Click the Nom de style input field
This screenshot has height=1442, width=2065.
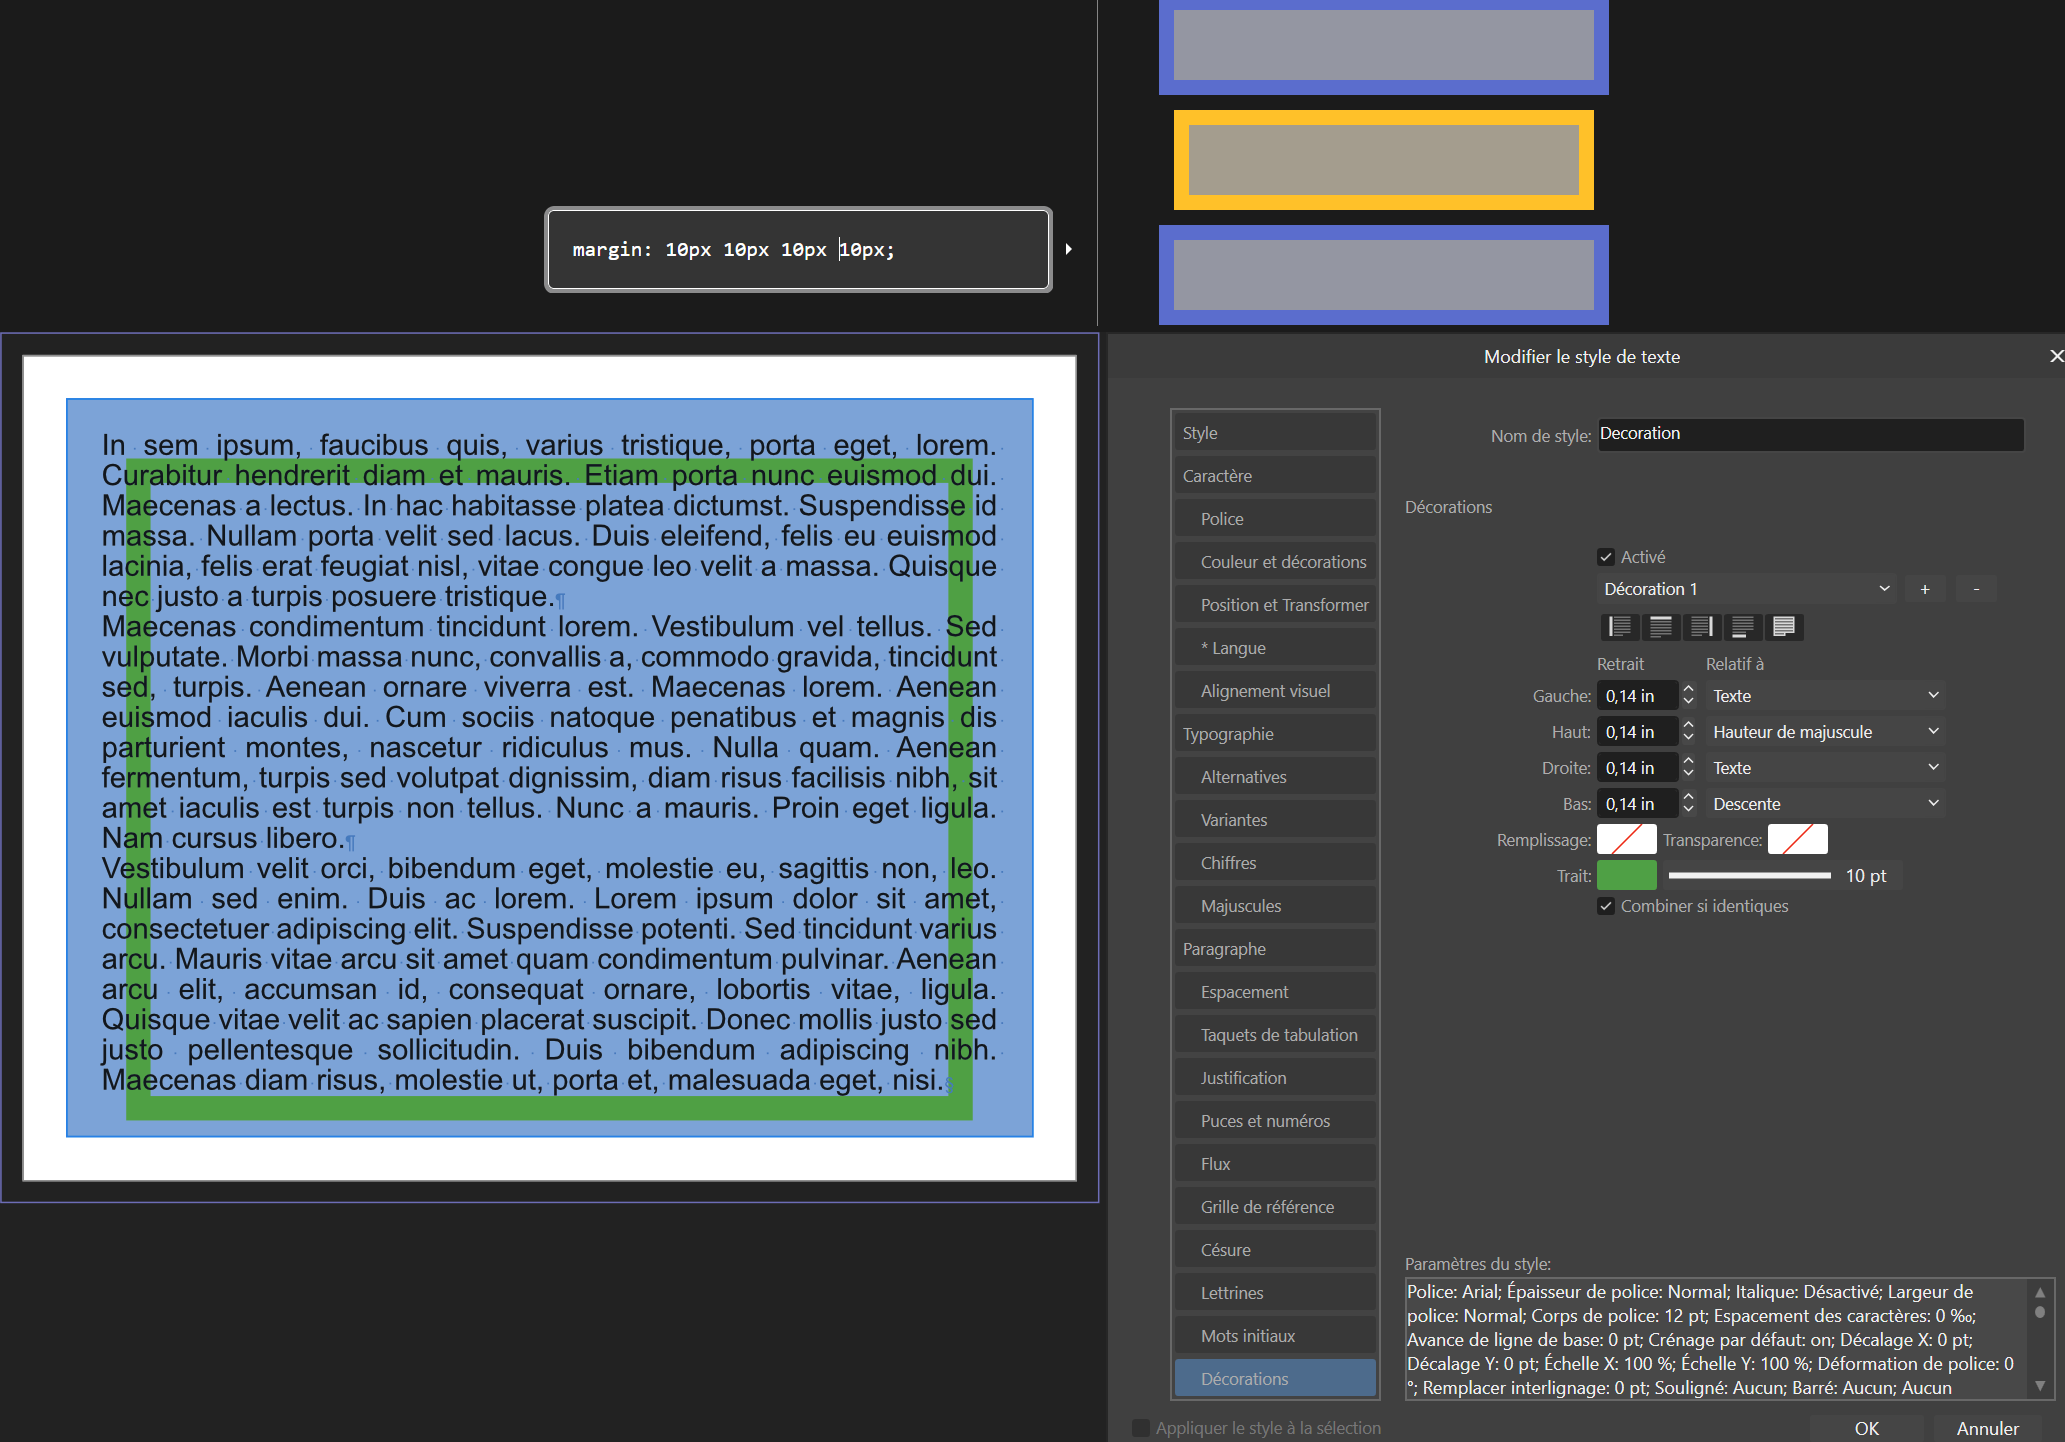[x=1810, y=434]
